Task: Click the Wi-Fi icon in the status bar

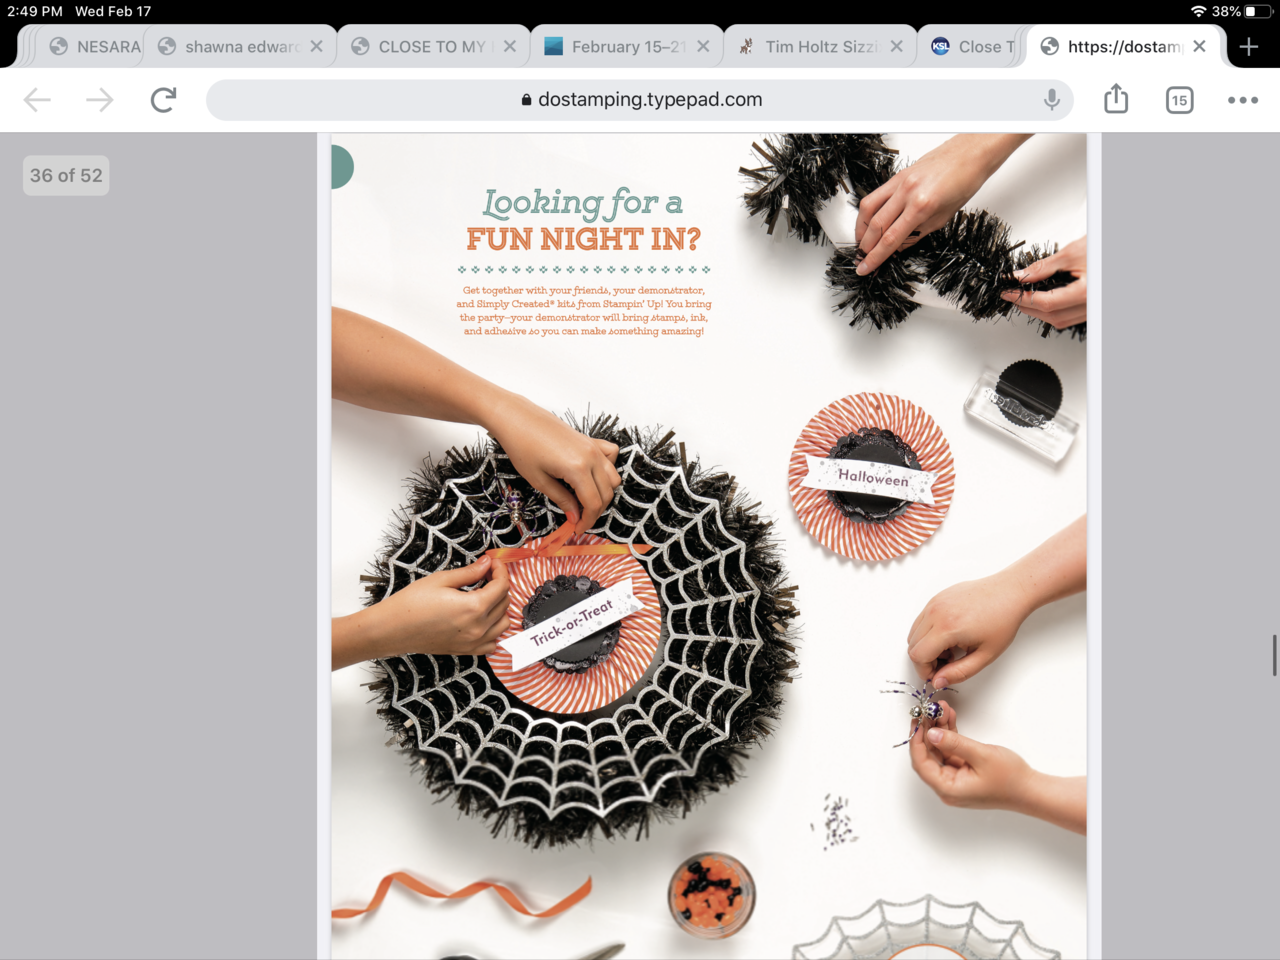Action: 1198,11
